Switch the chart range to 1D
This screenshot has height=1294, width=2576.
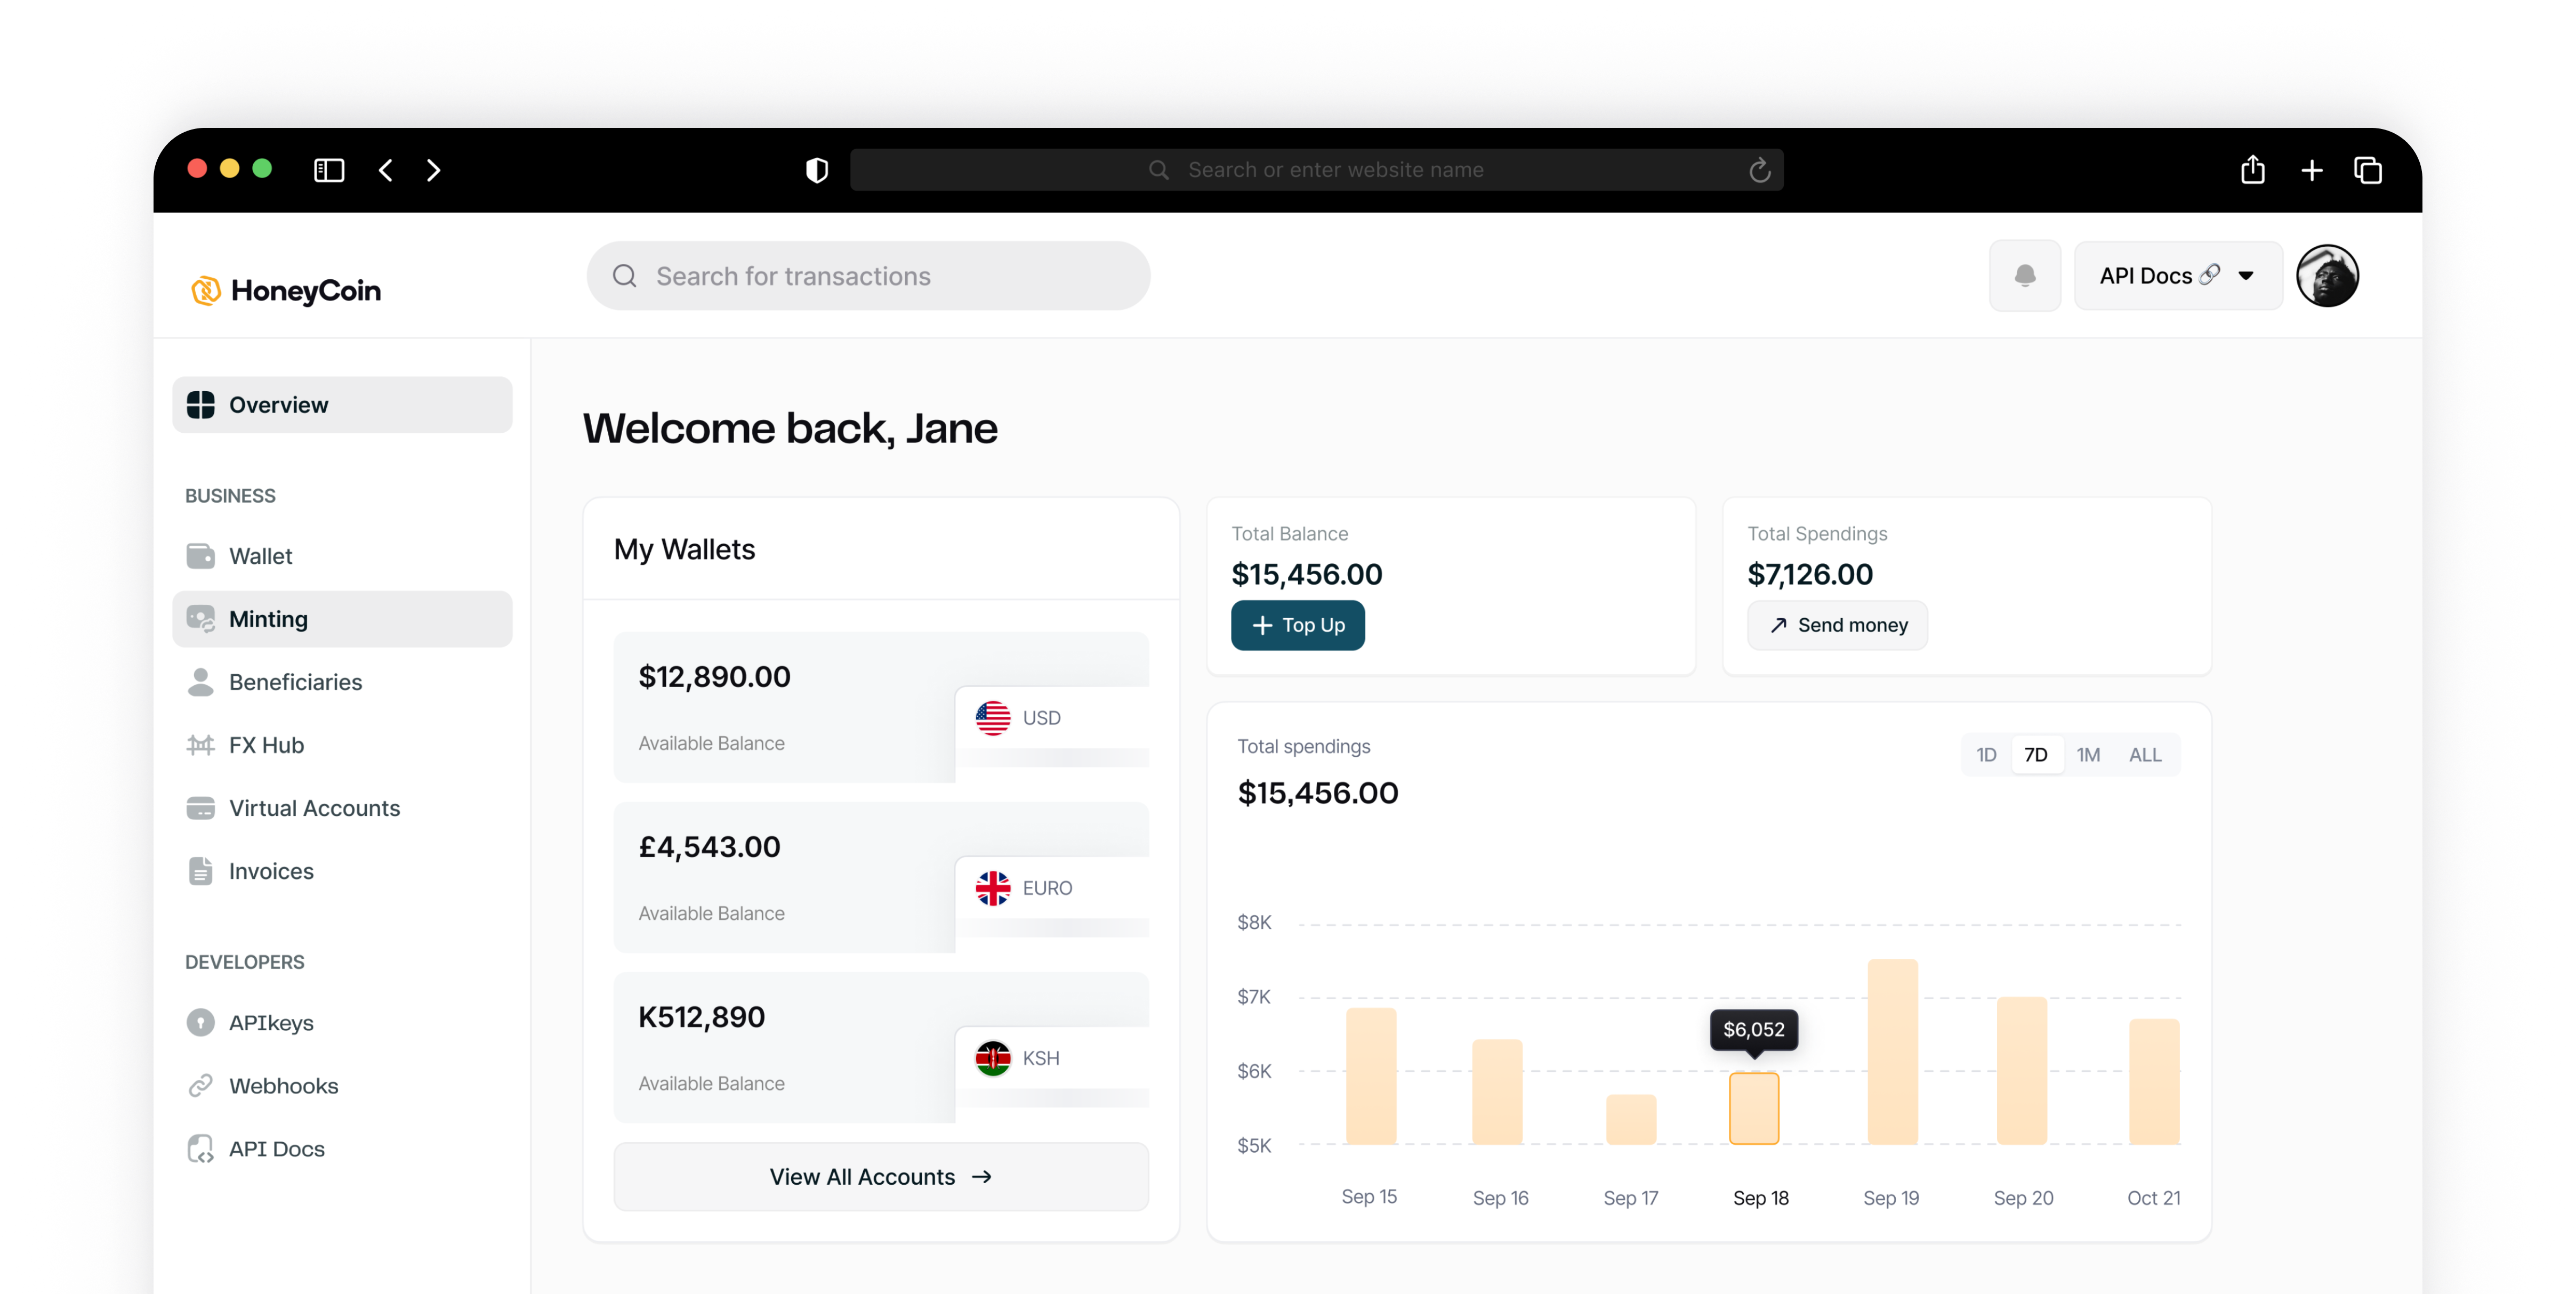pos(1986,754)
